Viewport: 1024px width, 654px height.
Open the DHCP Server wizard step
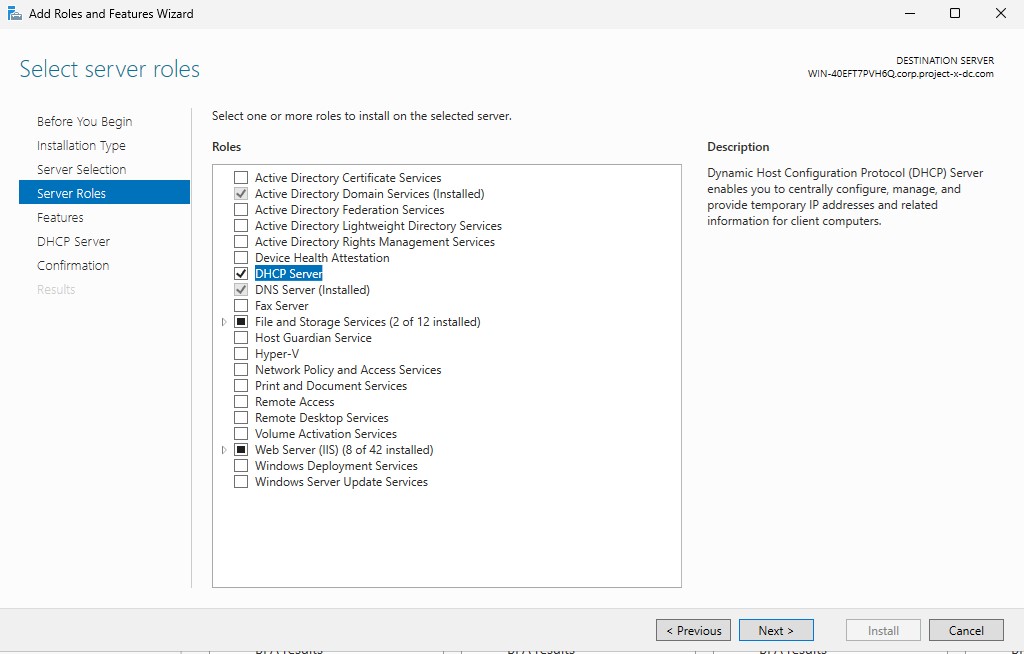tap(73, 242)
